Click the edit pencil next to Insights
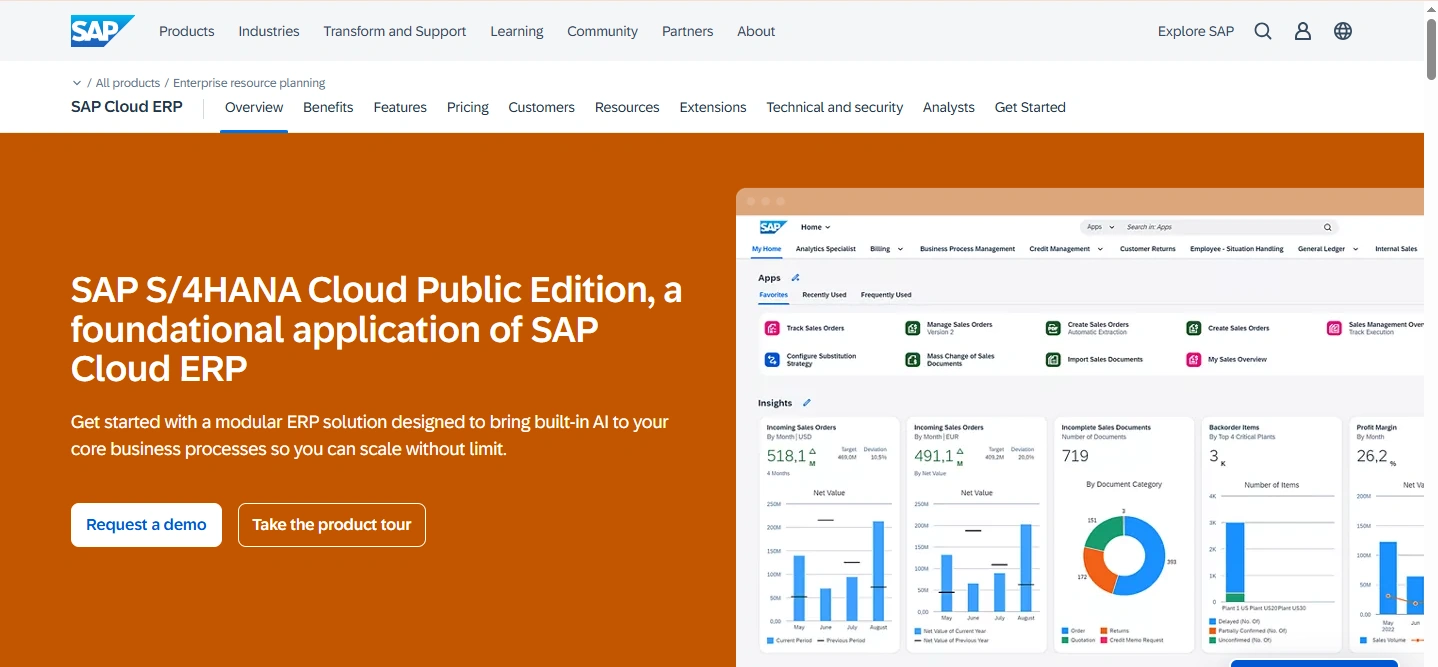Screen dimensions: 1438x667 807,403
